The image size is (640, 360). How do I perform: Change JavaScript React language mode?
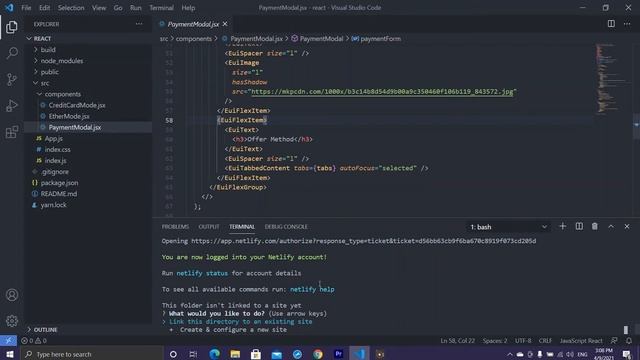(581, 340)
